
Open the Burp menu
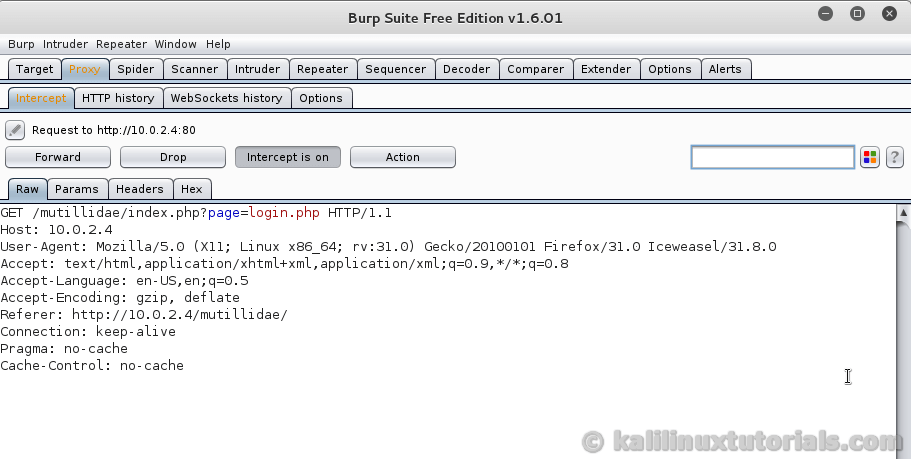point(21,44)
